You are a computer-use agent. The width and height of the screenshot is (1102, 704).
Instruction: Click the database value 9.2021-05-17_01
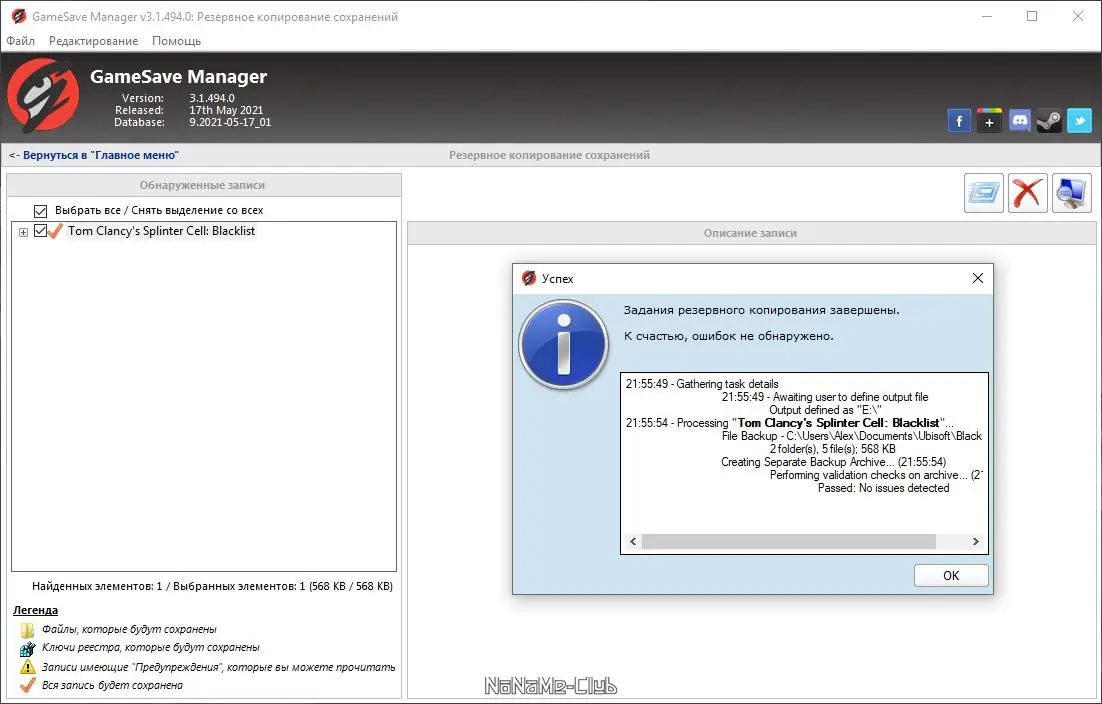pos(230,122)
